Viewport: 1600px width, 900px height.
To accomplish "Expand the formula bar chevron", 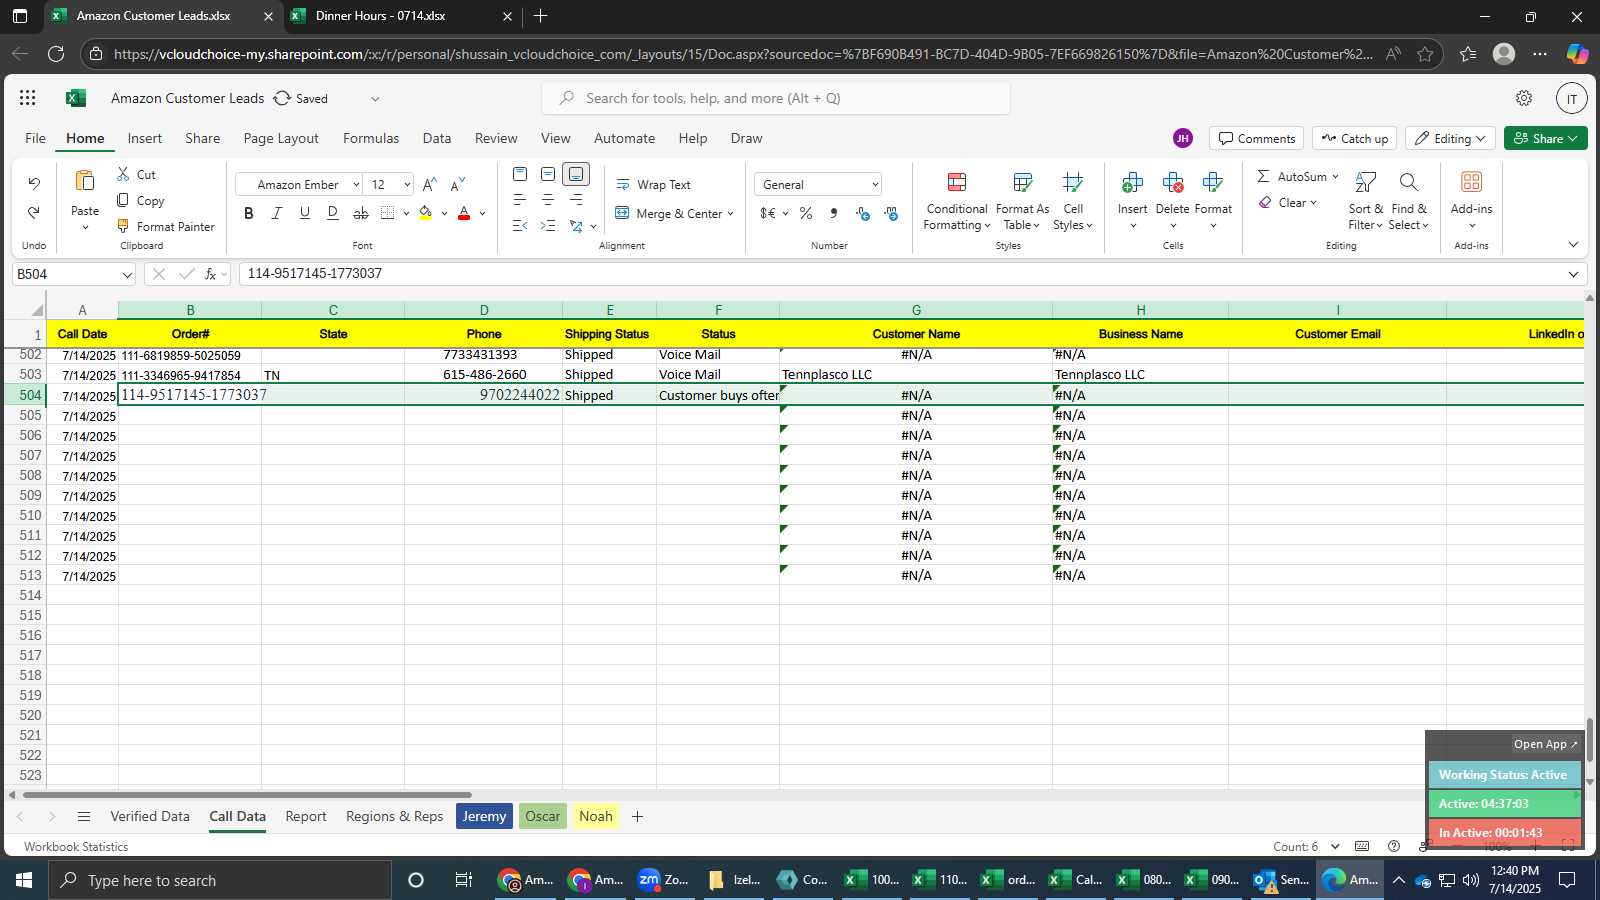I will [1573, 274].
